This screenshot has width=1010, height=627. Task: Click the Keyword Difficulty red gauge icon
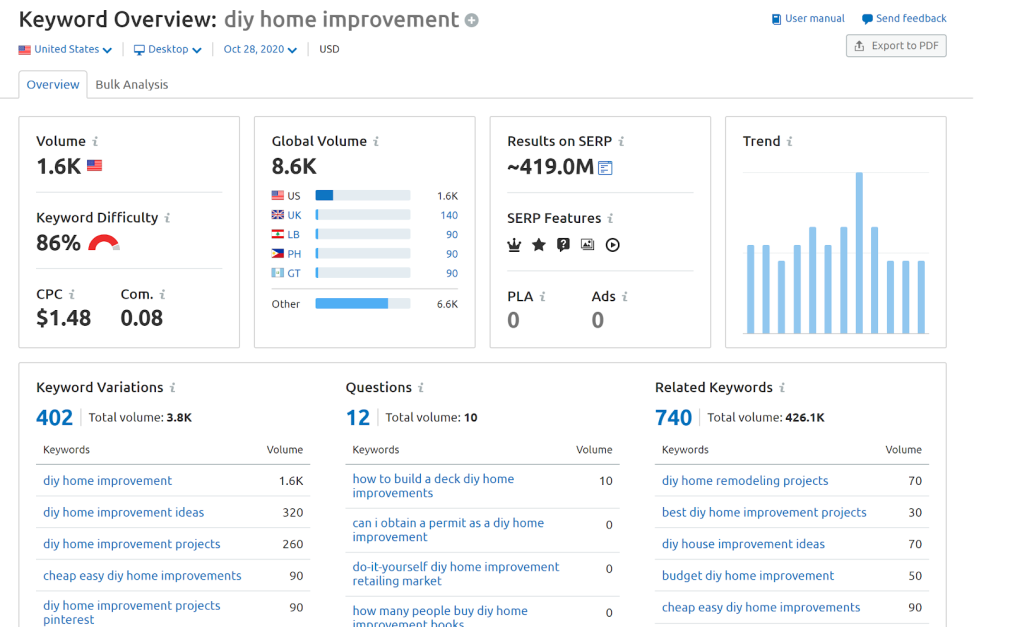point(104,244)
